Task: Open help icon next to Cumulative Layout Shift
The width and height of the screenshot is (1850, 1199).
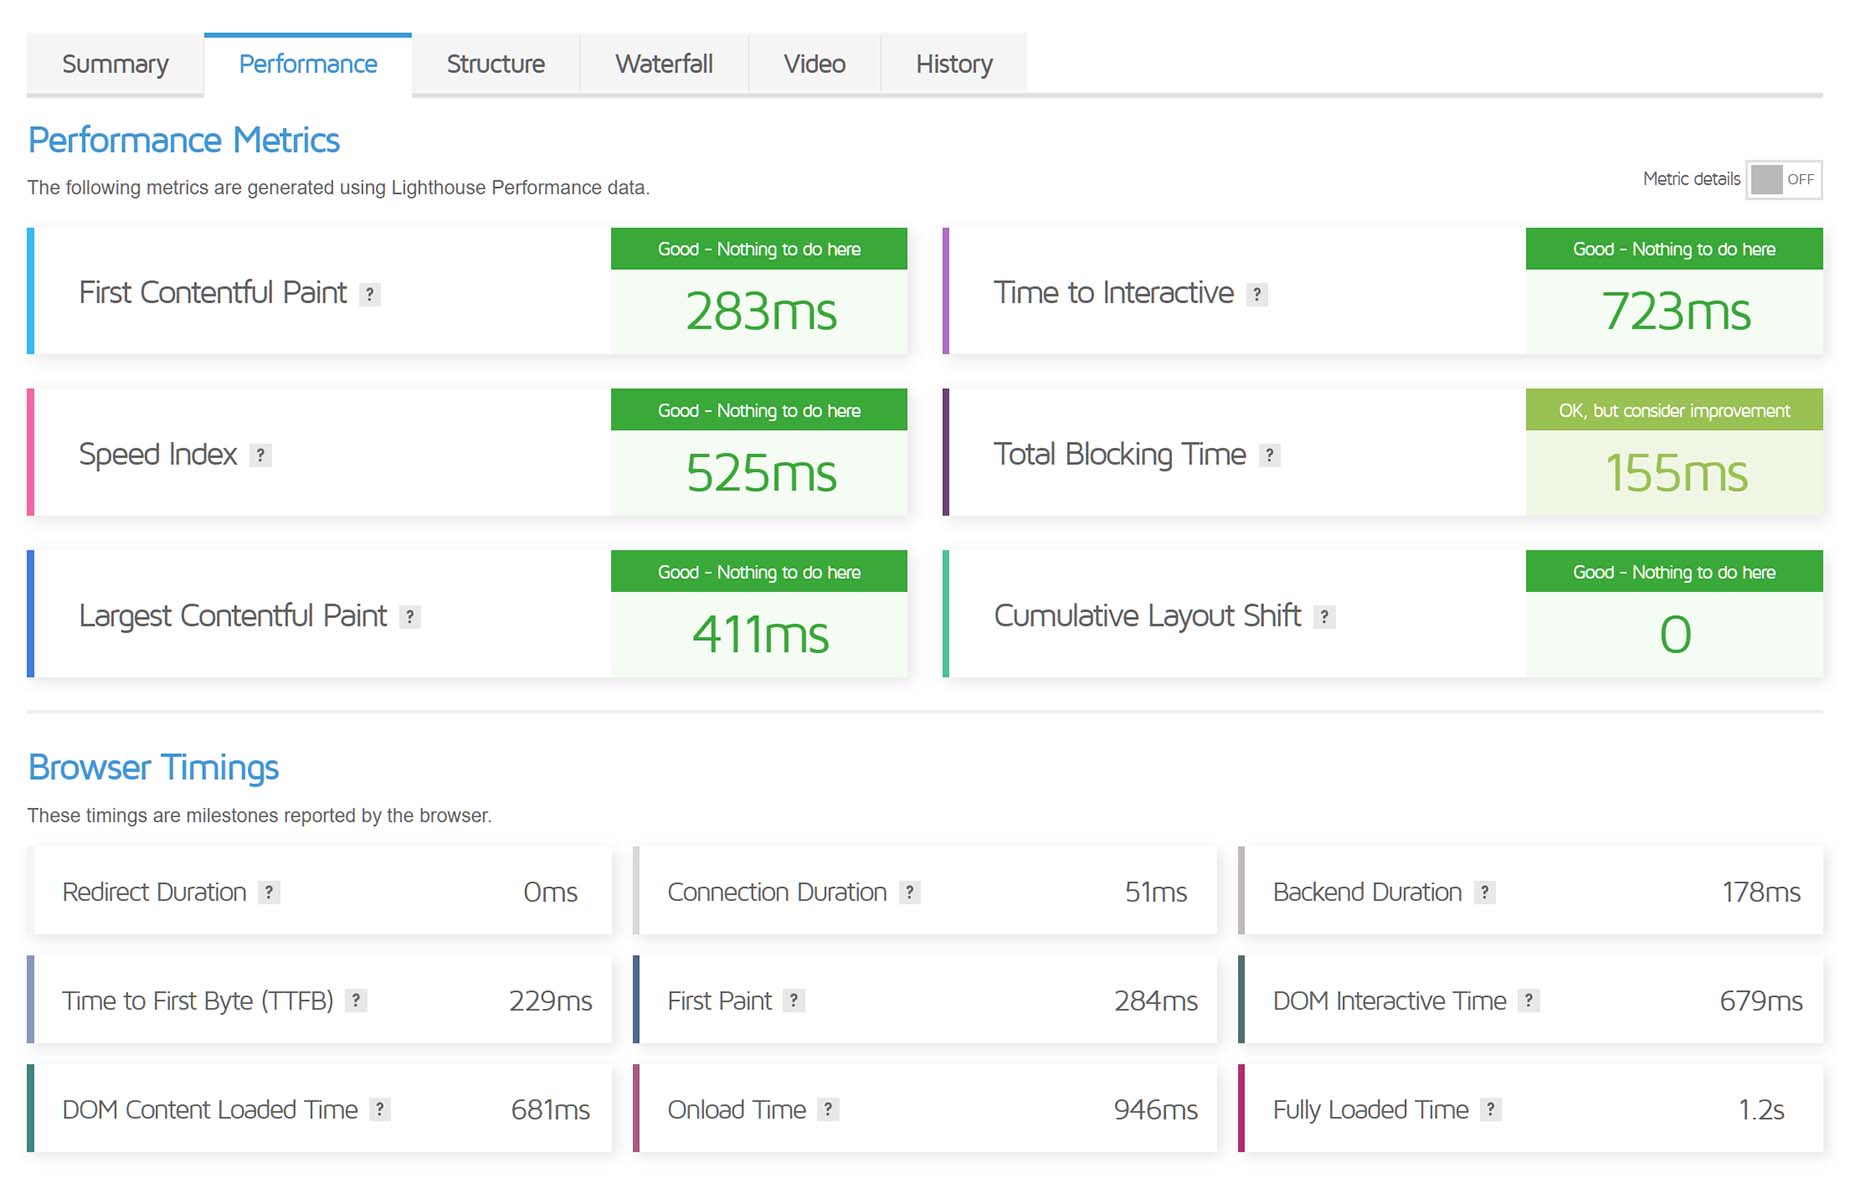Action: tap(1324, 617)
